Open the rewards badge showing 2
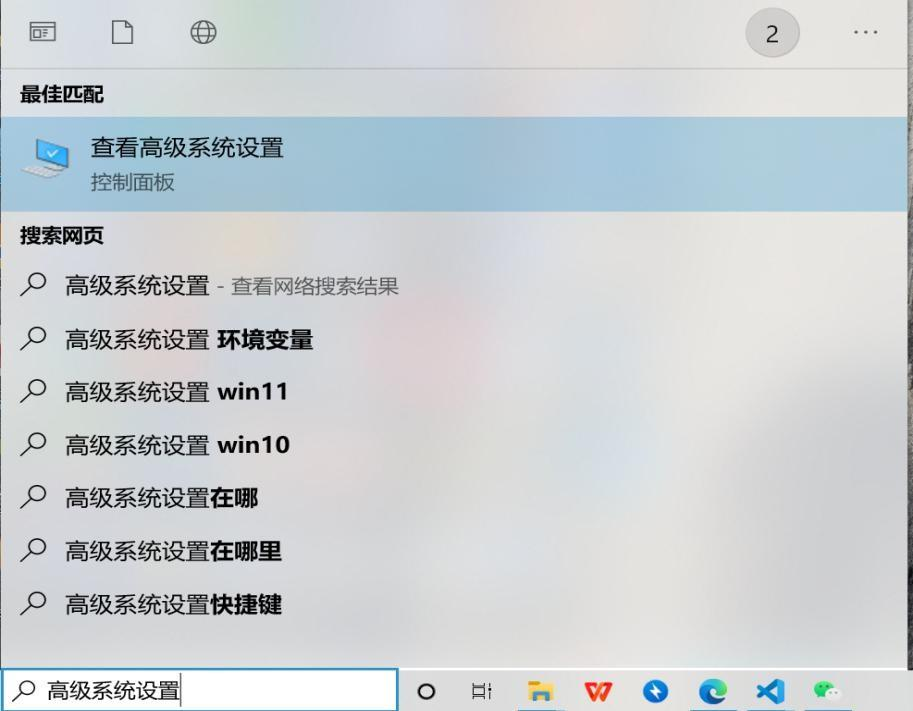 [x=772, y=33]
